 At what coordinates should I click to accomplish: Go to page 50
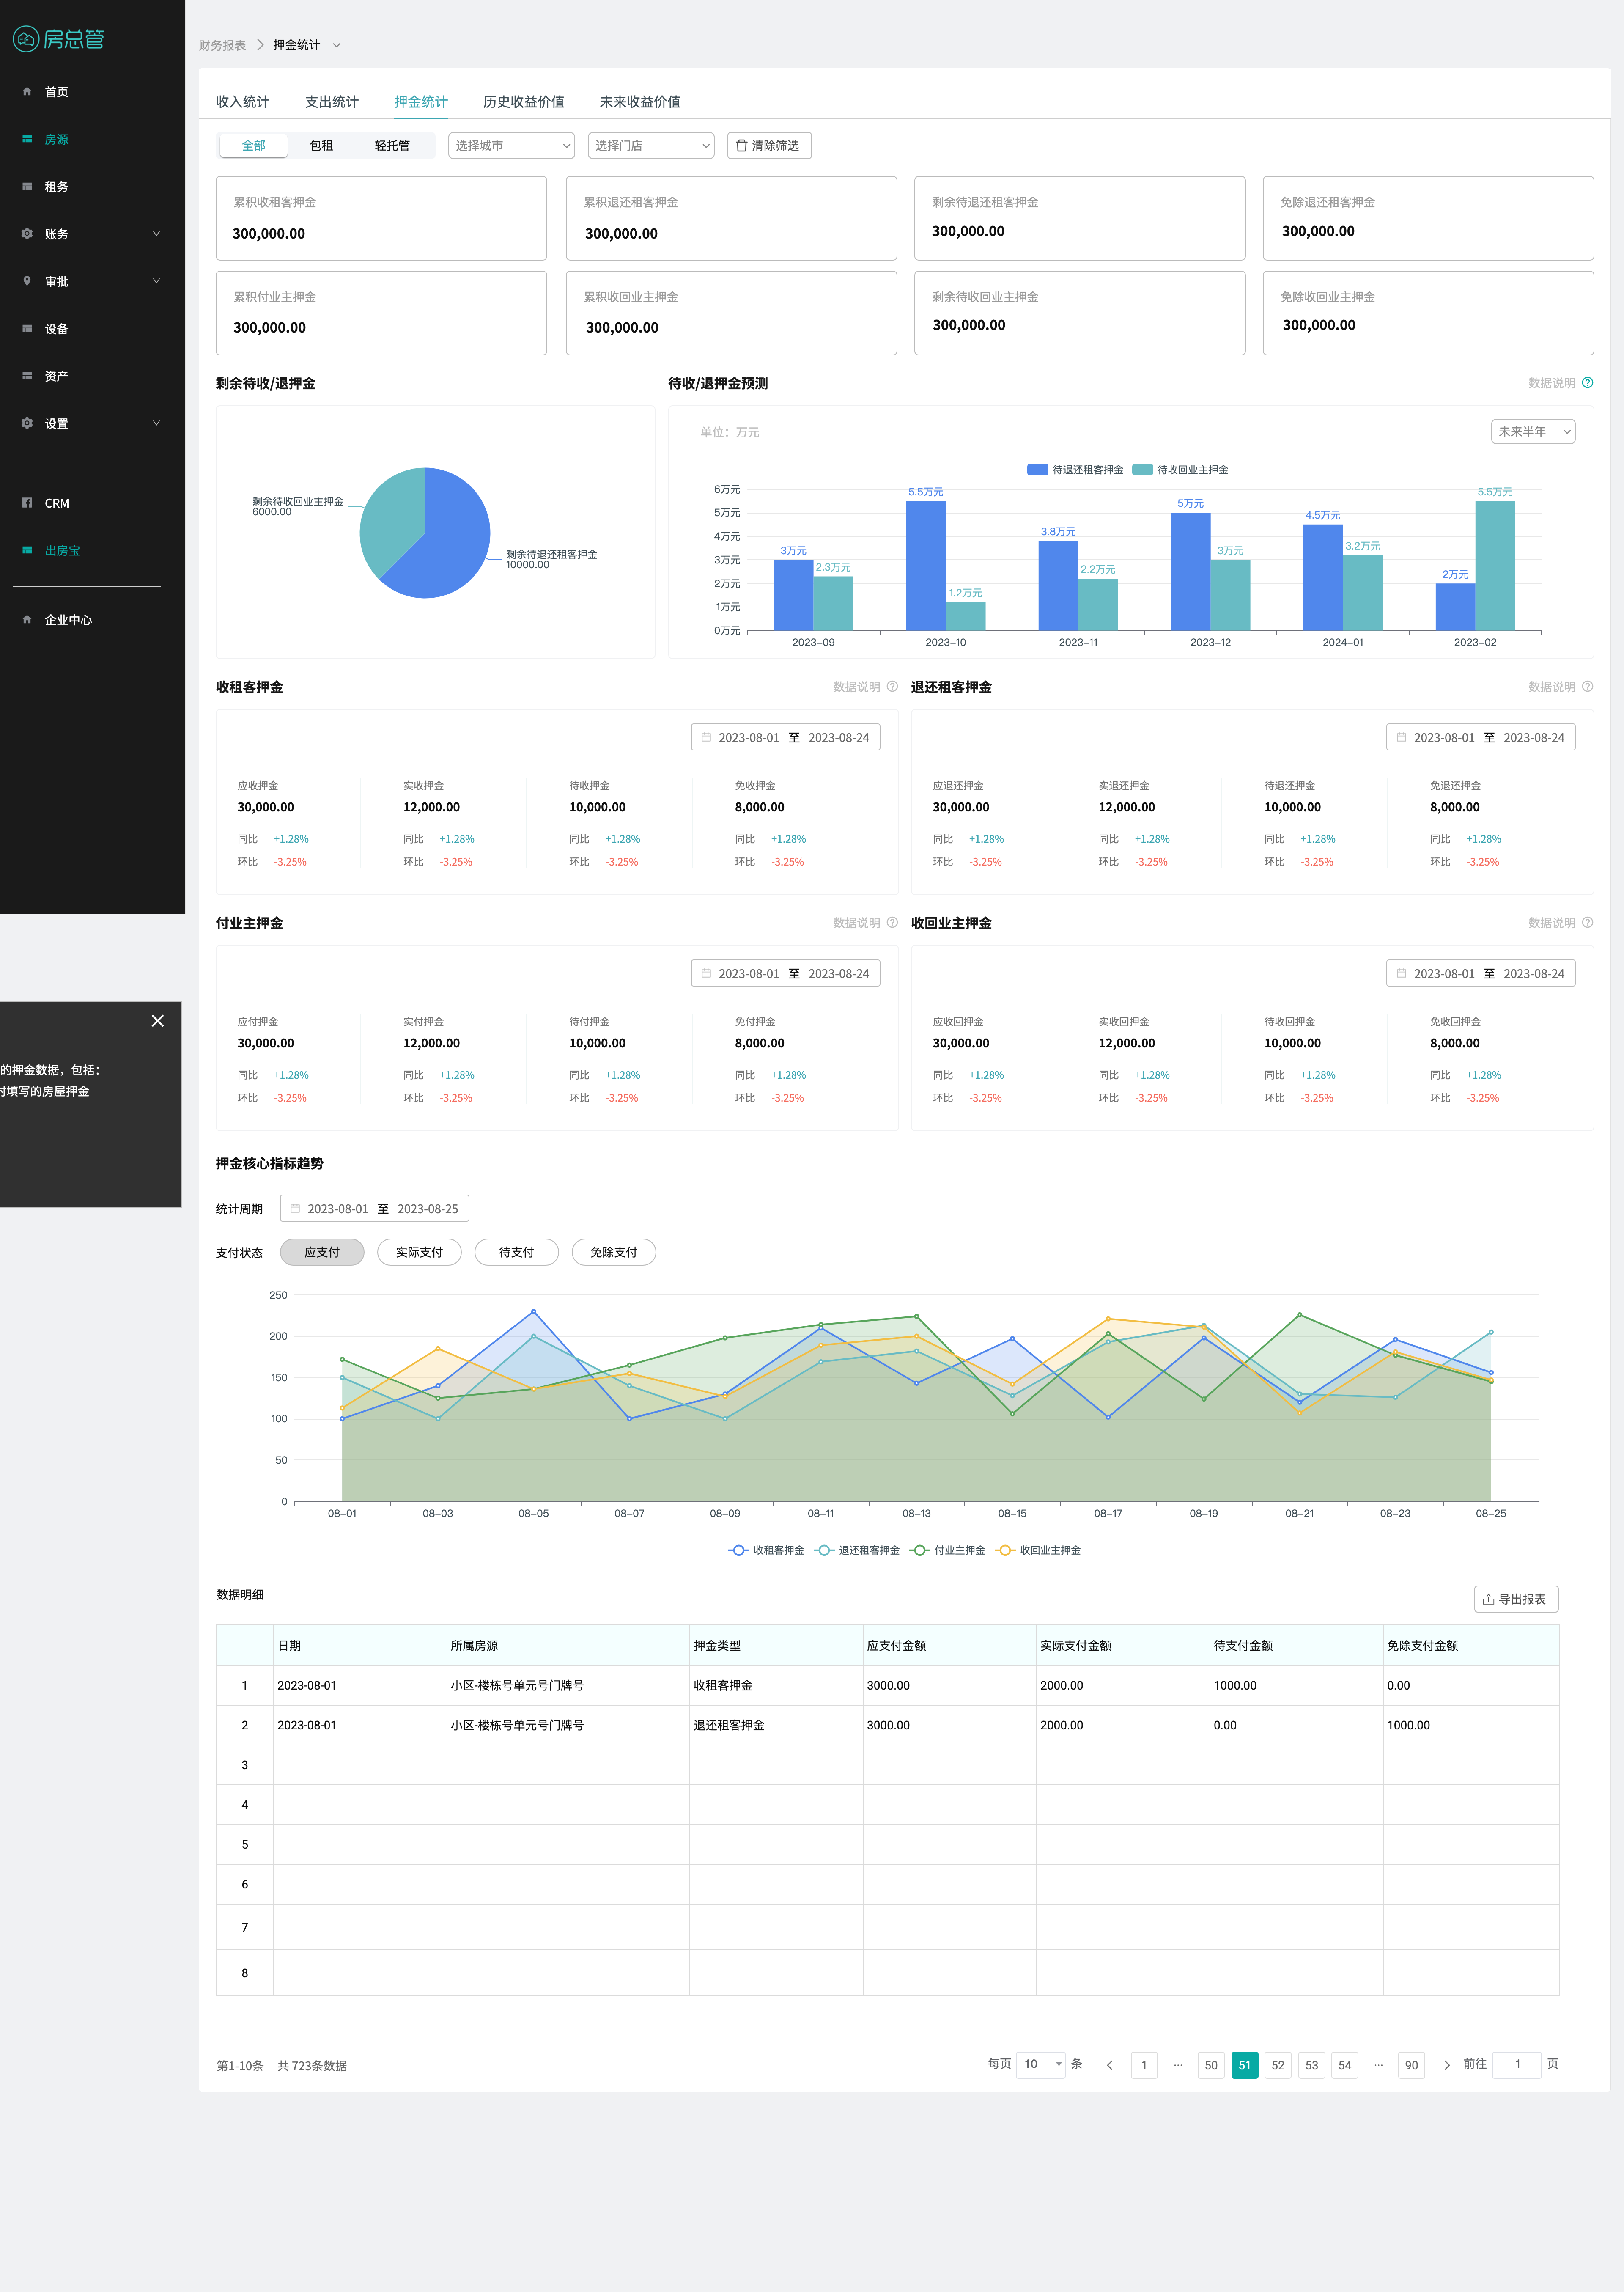1211,2065
